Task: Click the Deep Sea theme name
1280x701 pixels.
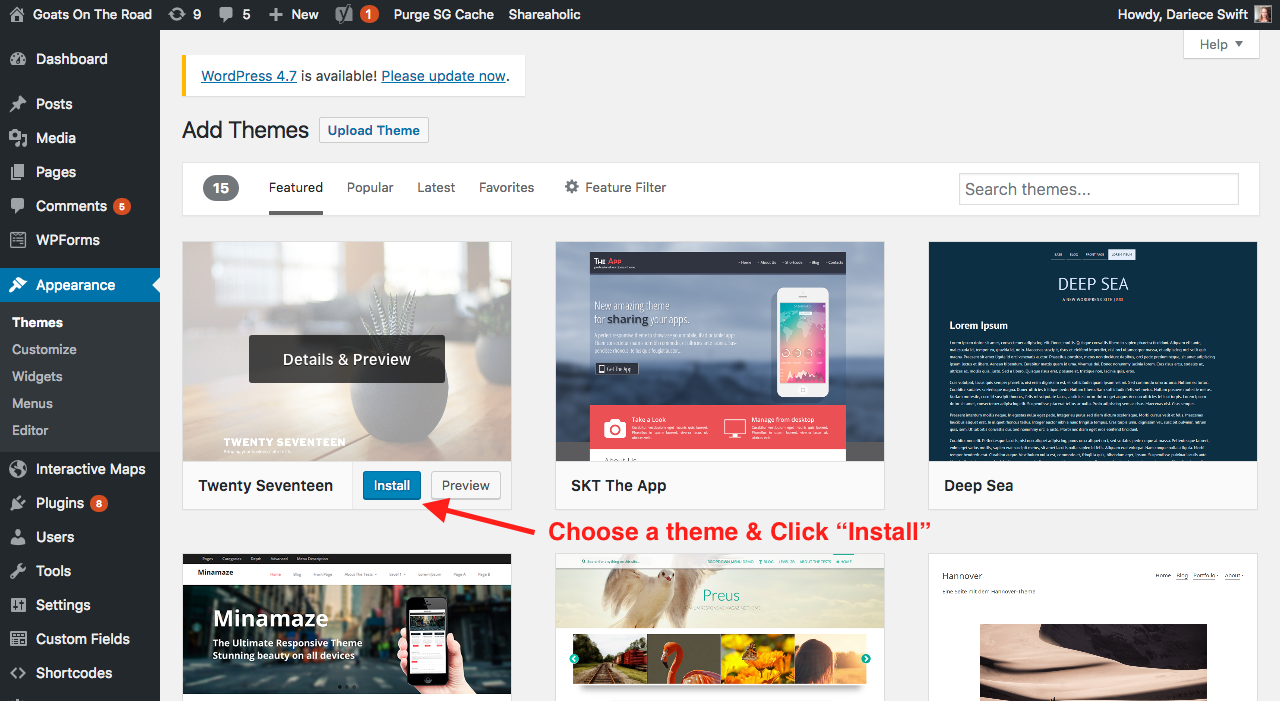Action: 979,485
